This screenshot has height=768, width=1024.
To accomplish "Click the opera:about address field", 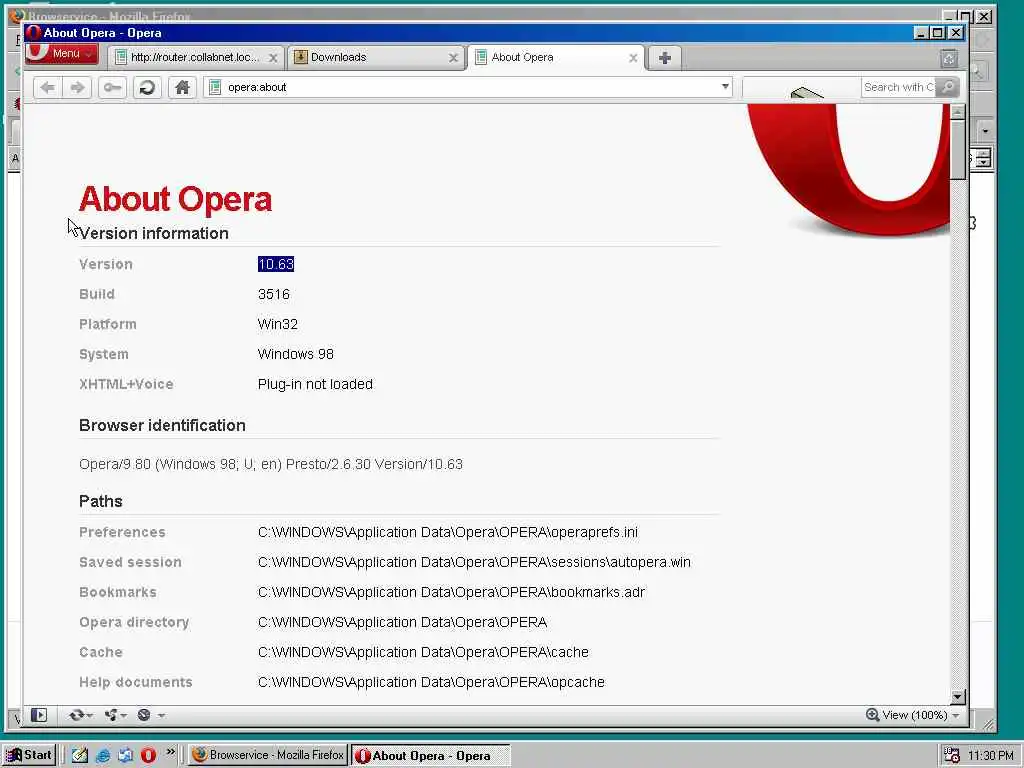I will [x=470, y=87].
